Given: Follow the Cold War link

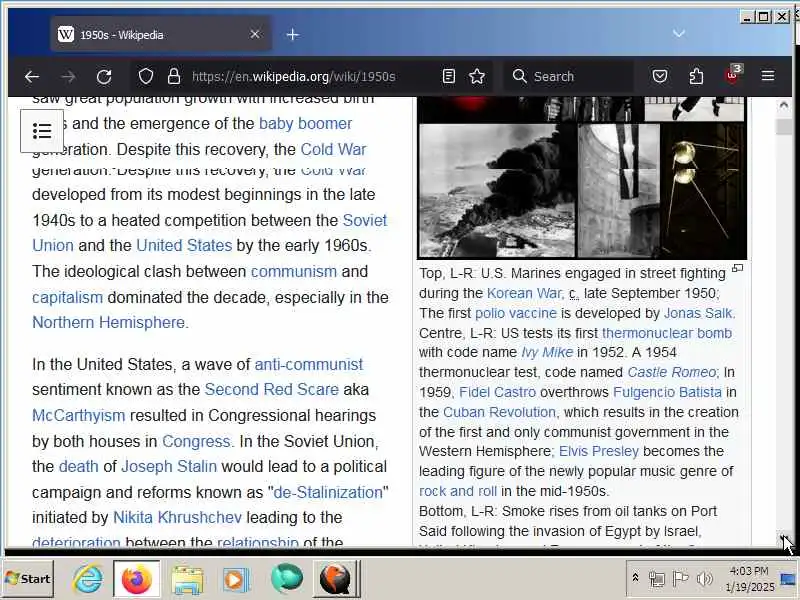Looking at the screenshot, I should 333,149.
